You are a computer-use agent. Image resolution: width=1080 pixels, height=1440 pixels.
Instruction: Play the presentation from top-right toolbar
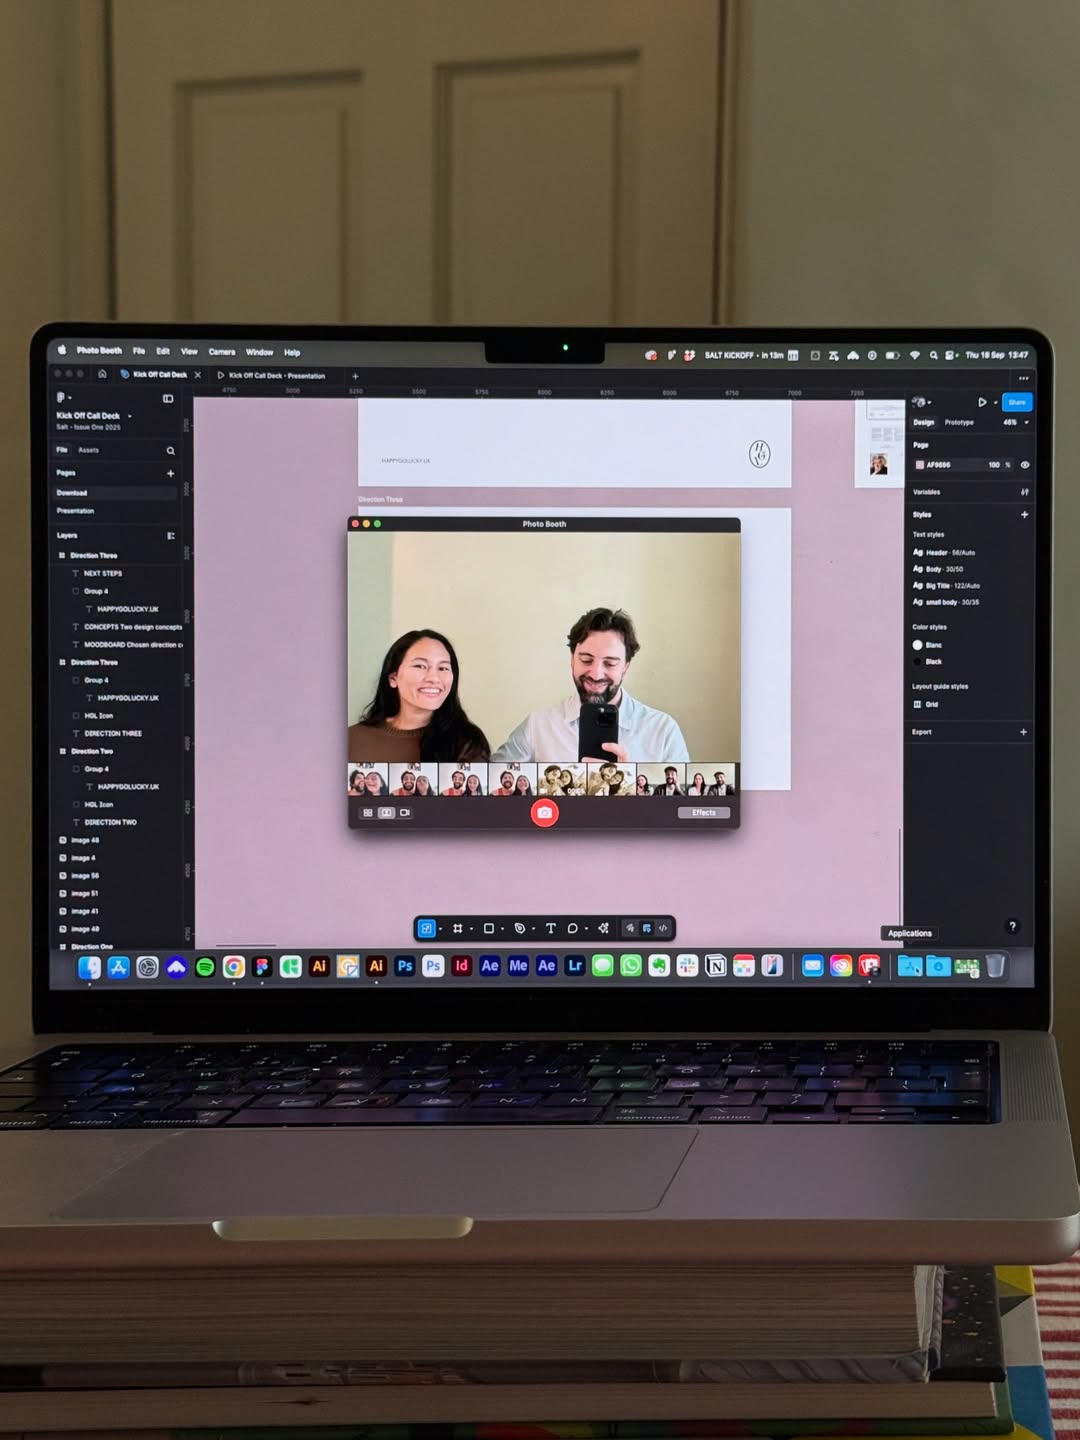pos(982,402)
